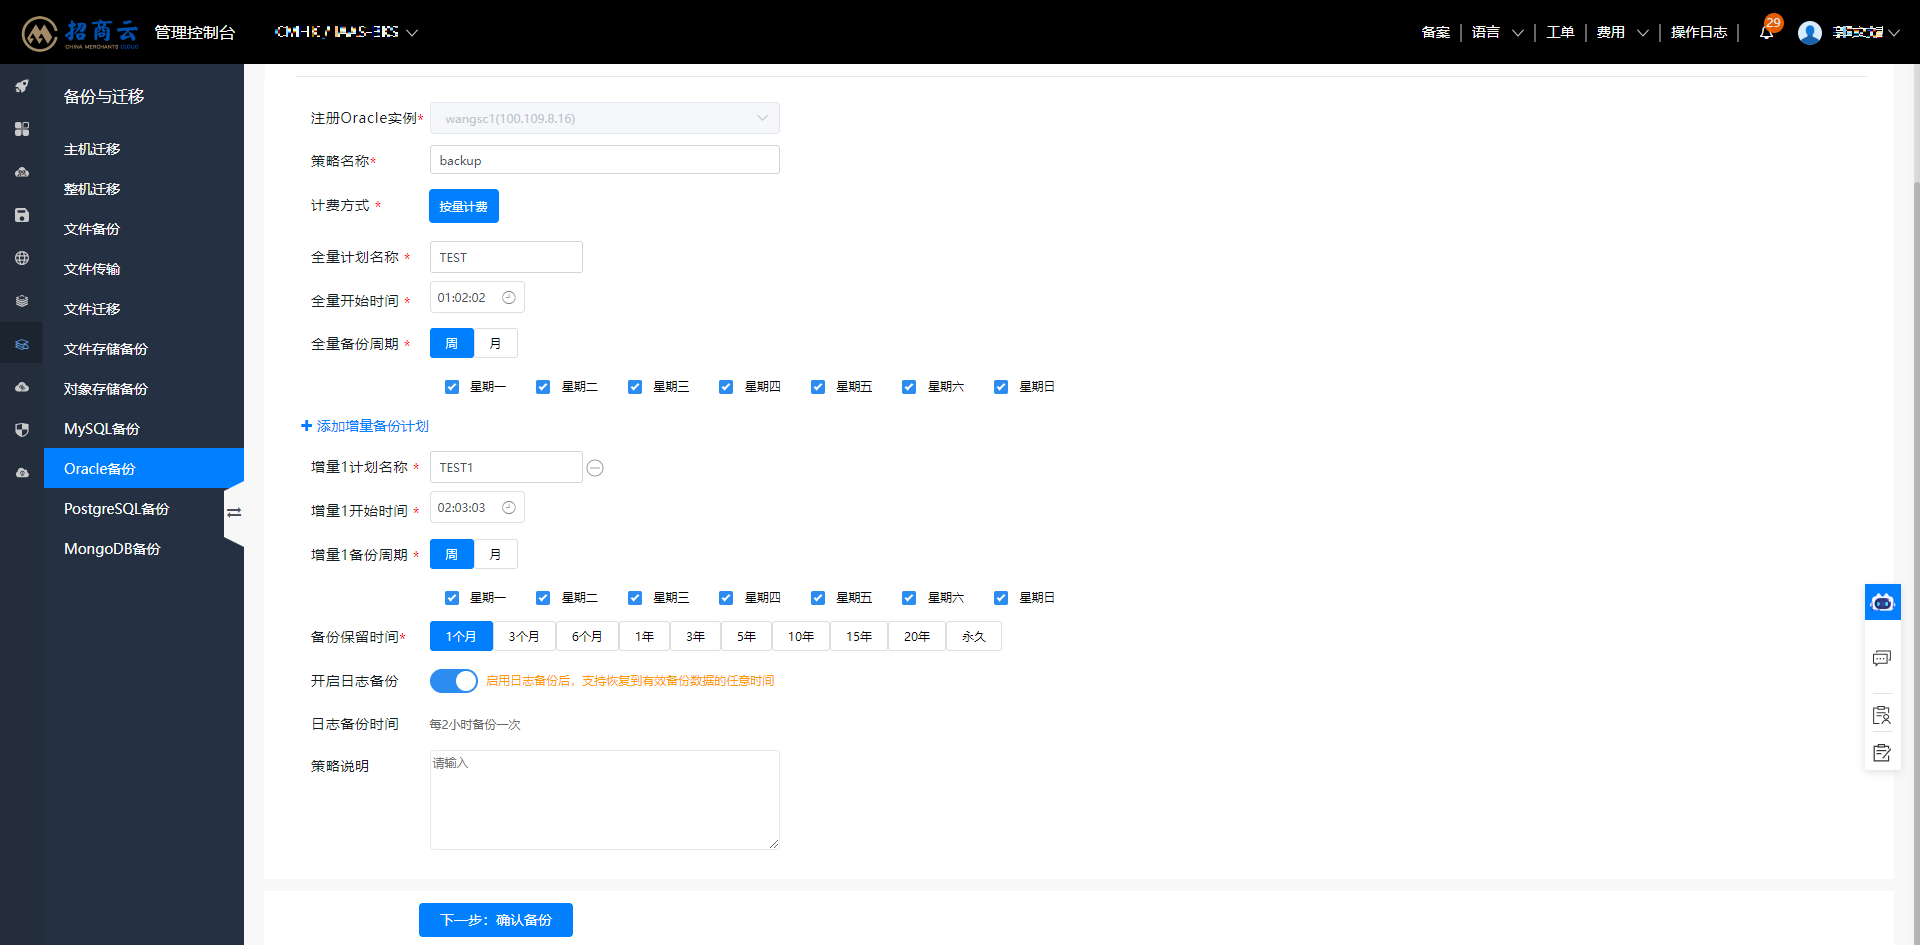The height and width of the screenshot is (945, 1920).
Task: Toggle 星期日 checkbox in full backup cycle
Action: coord(1001,387)
